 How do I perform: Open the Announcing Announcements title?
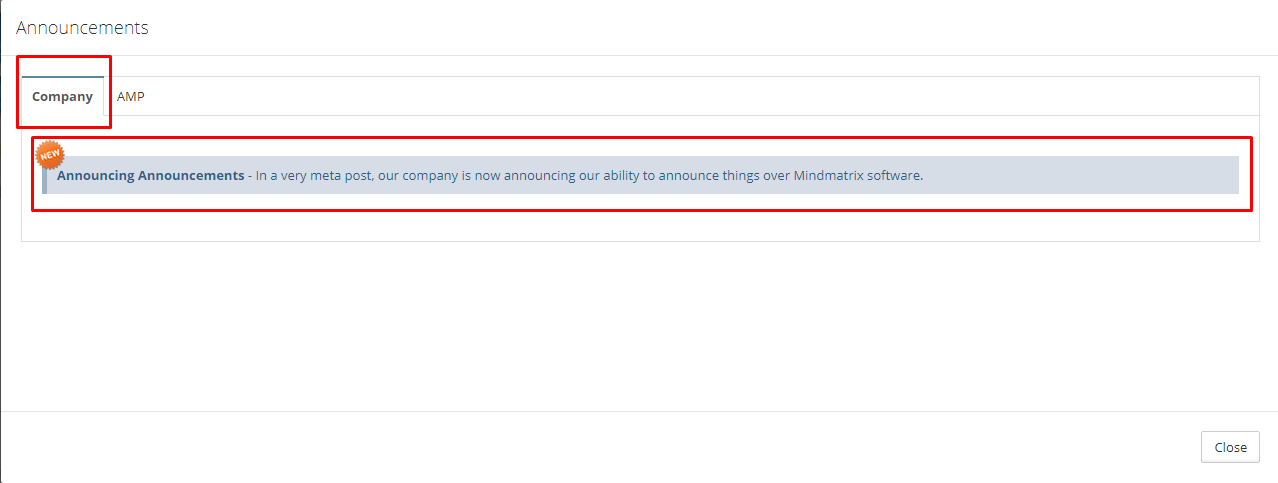point(150,175)
